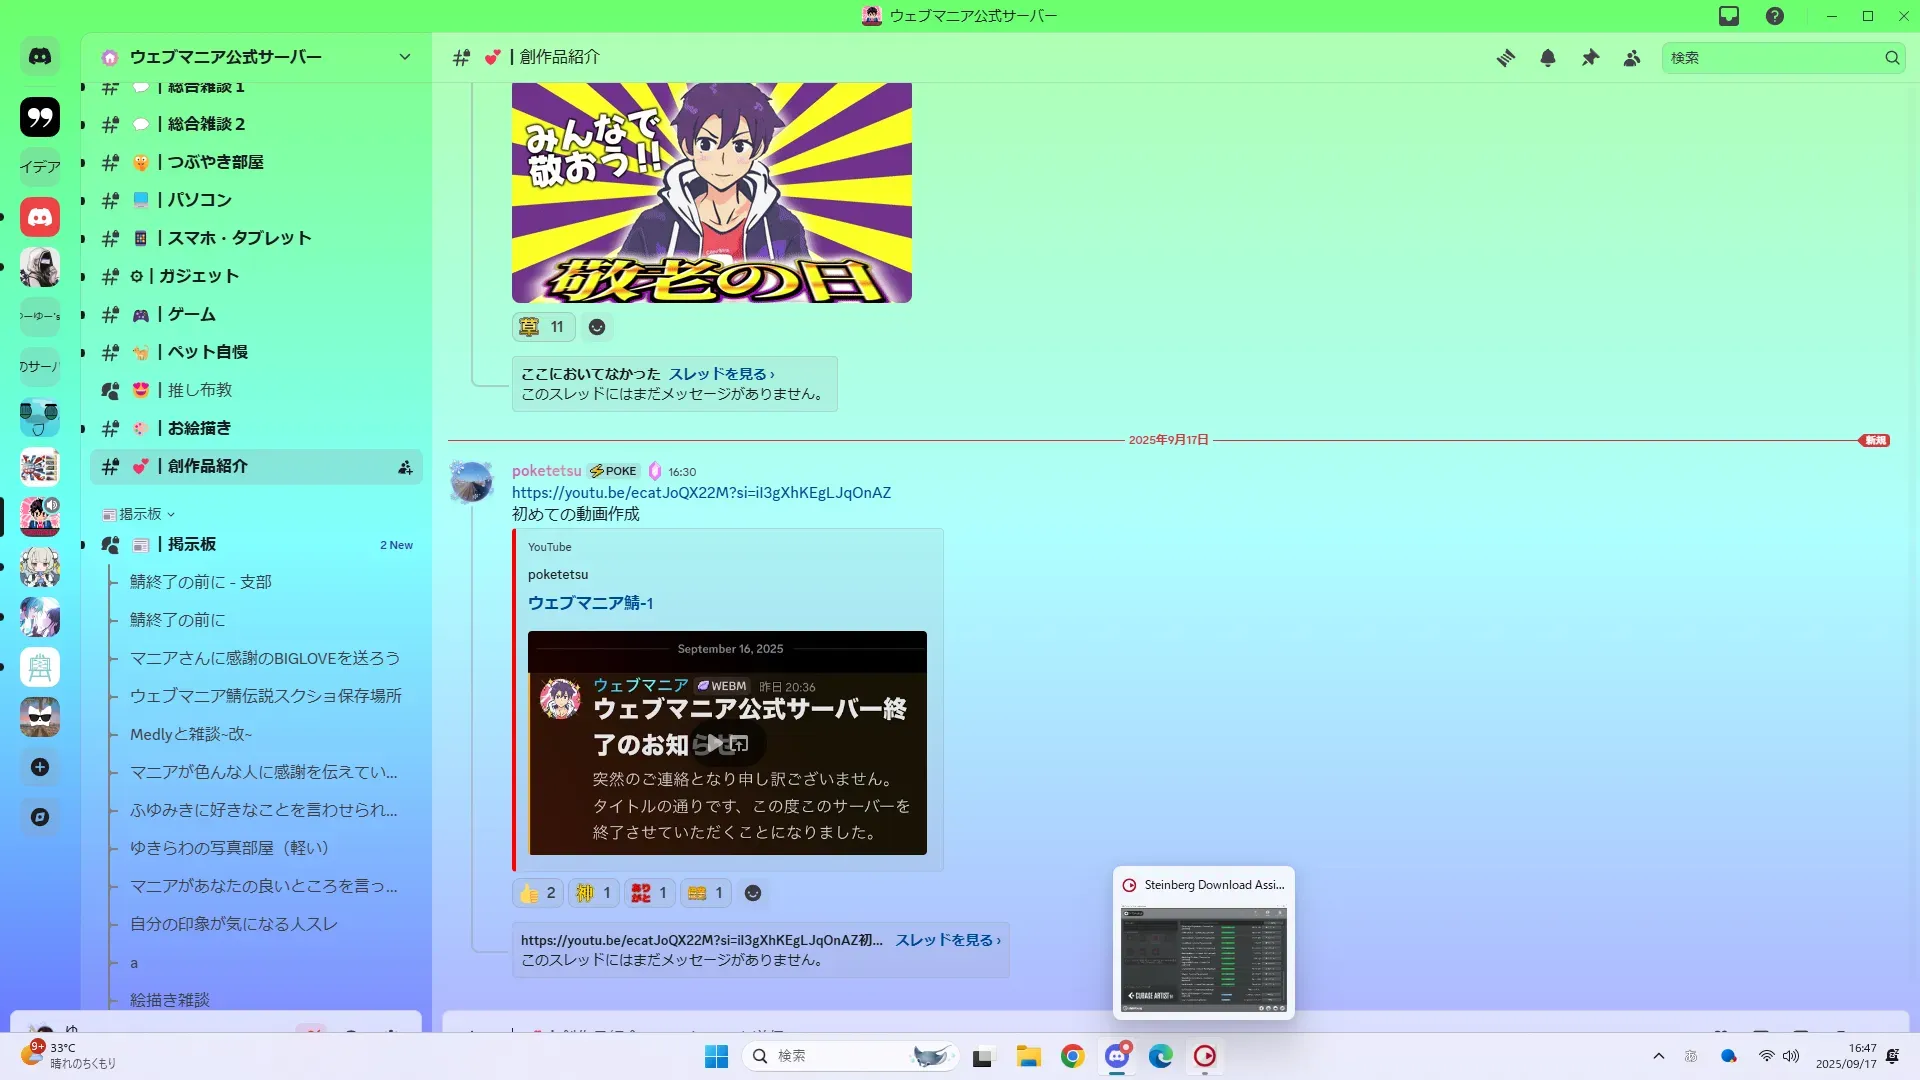Screen dimensions: 1920x1080
Task: Show hidden system tray icons chevron
Action: [1658, 1056]
